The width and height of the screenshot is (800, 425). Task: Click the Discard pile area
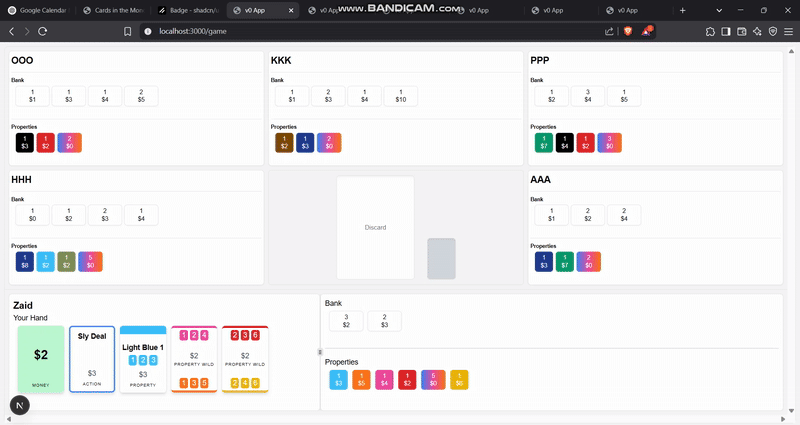click(x=376, y=228)
